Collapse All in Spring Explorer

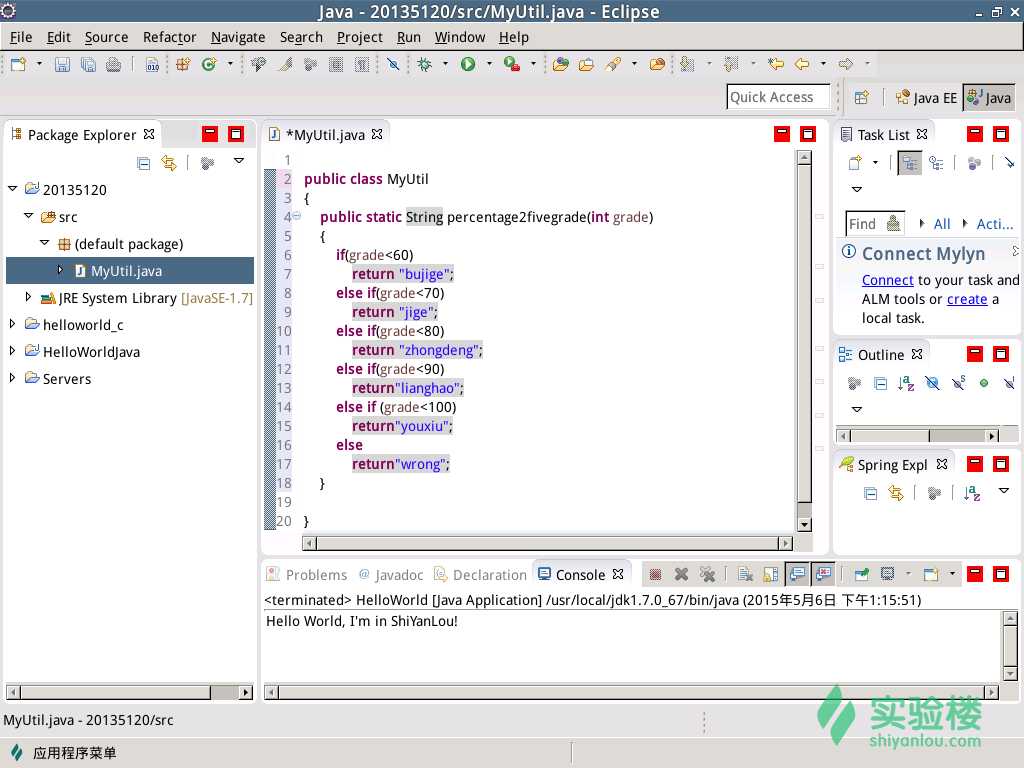[871, 493]
